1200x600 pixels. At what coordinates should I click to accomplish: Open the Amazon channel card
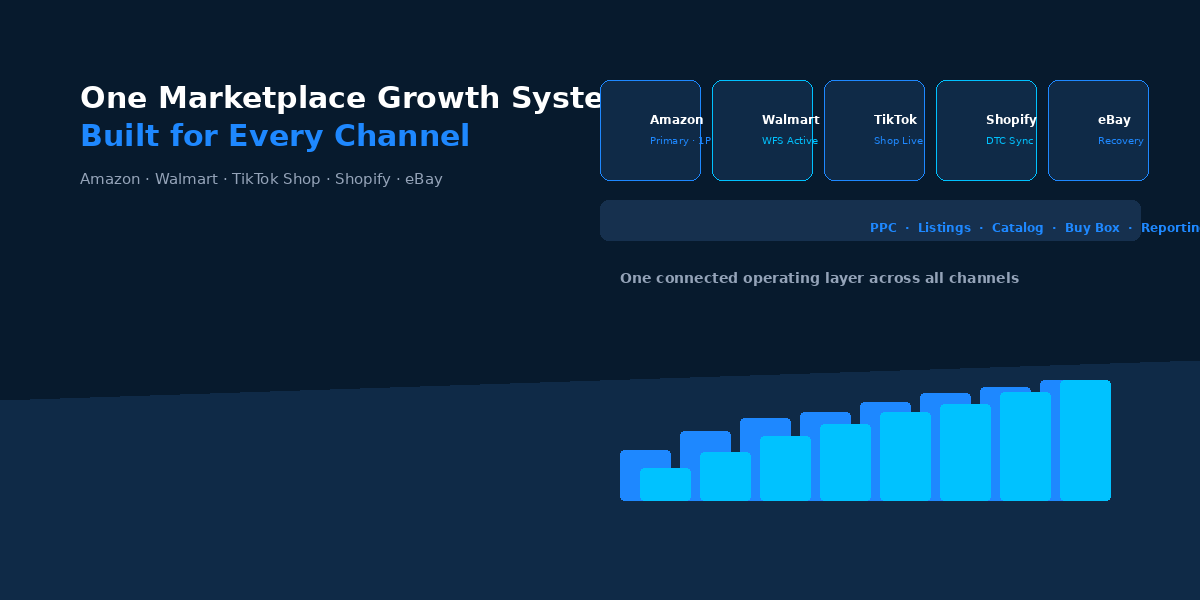(x=650, y=130)
